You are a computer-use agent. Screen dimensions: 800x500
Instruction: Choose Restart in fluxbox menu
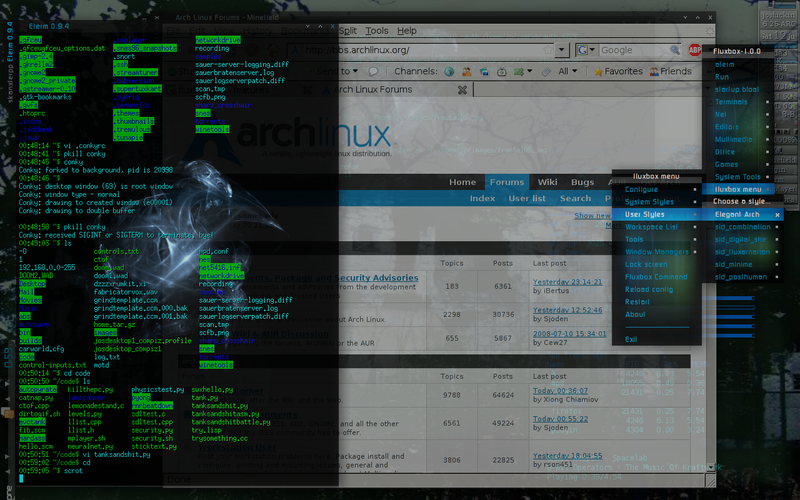point(656,302)
